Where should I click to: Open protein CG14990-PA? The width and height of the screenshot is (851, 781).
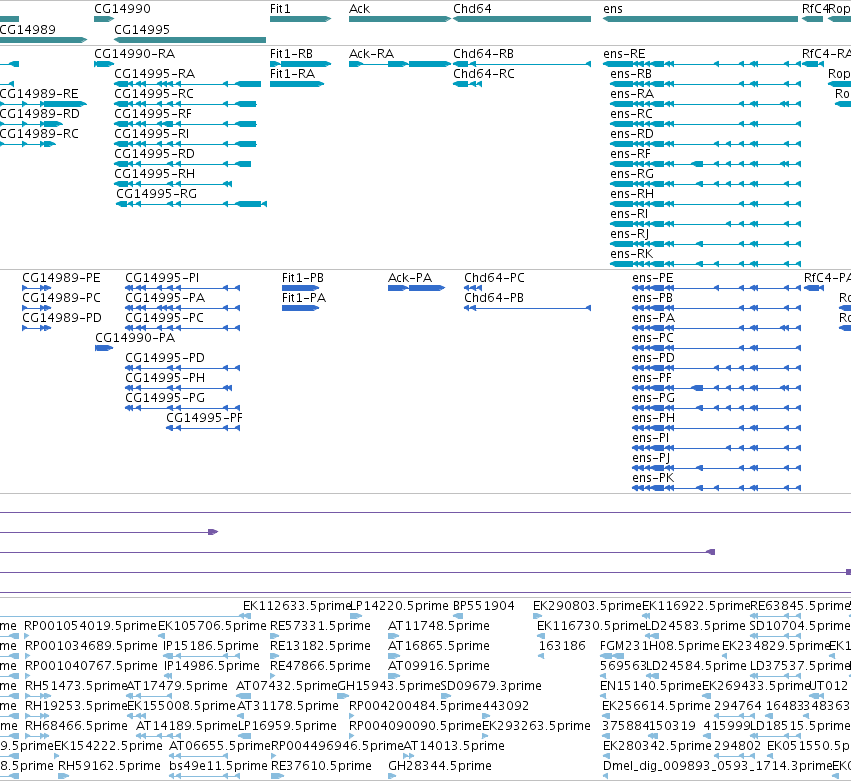[x=135, y=338]
